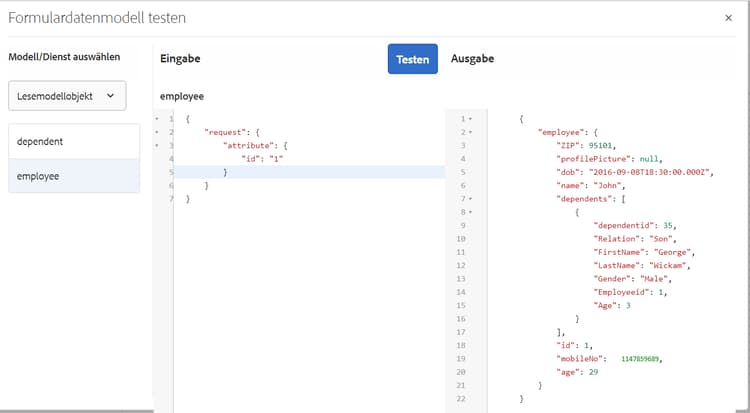The height and width of the screenshot is (413, 750).
Task: Fold the "employee" object in output
Action: pos(470,132)
